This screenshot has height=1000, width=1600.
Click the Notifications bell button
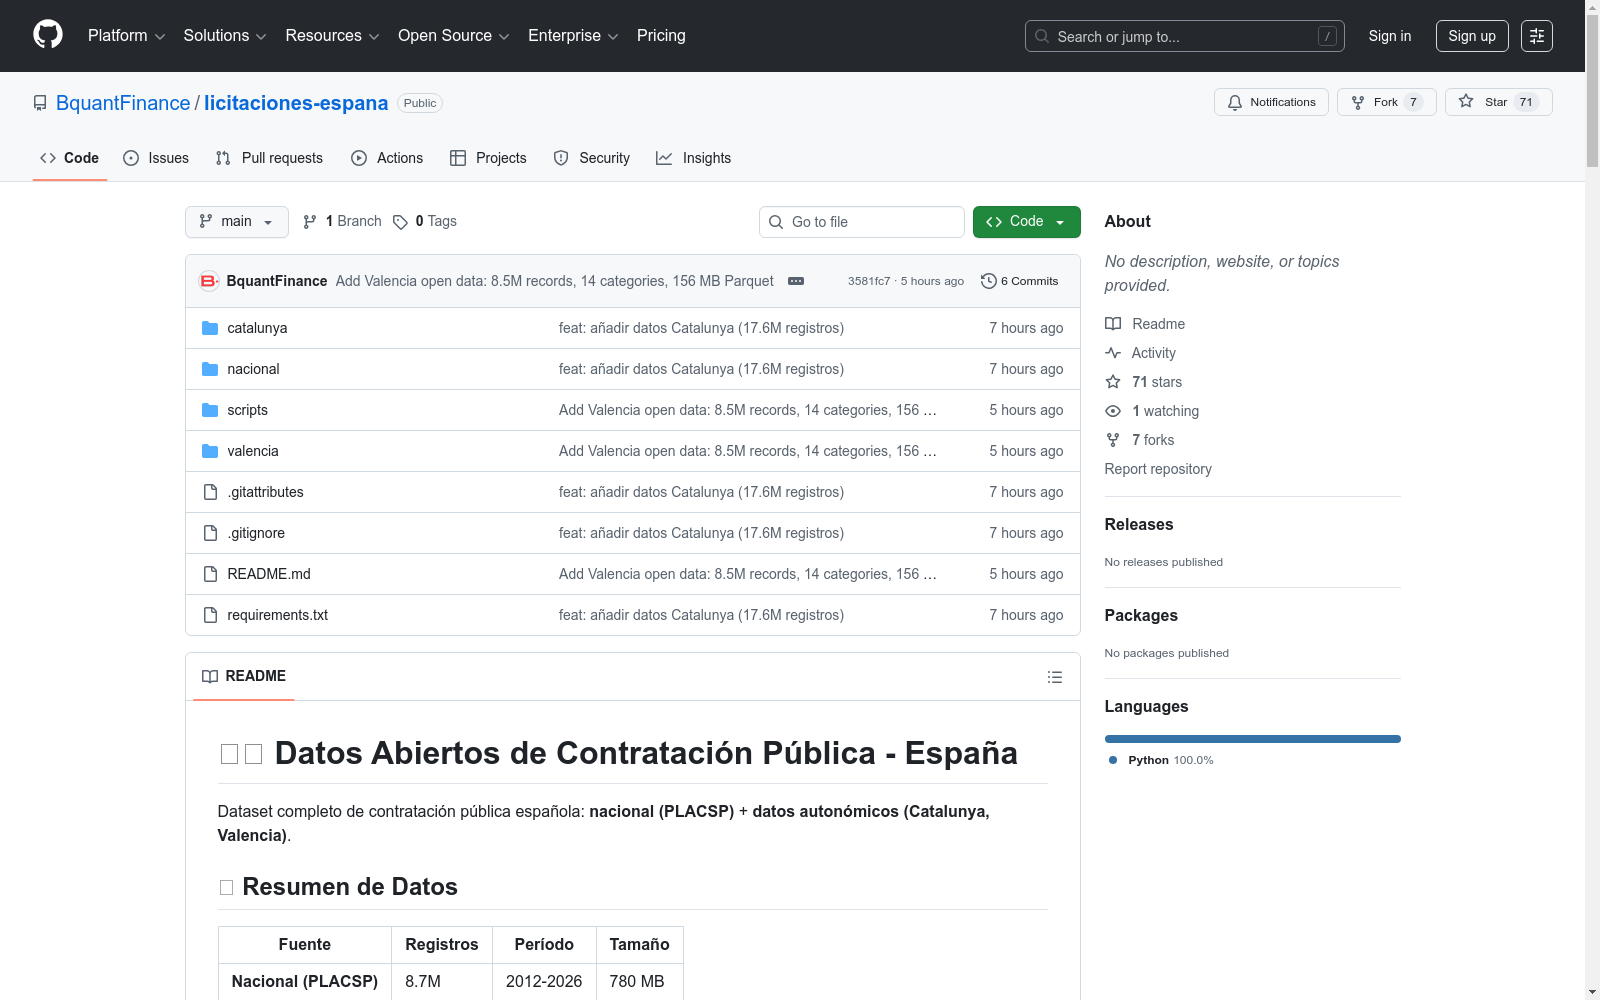pyautogui.click(x=1271, y=102)
